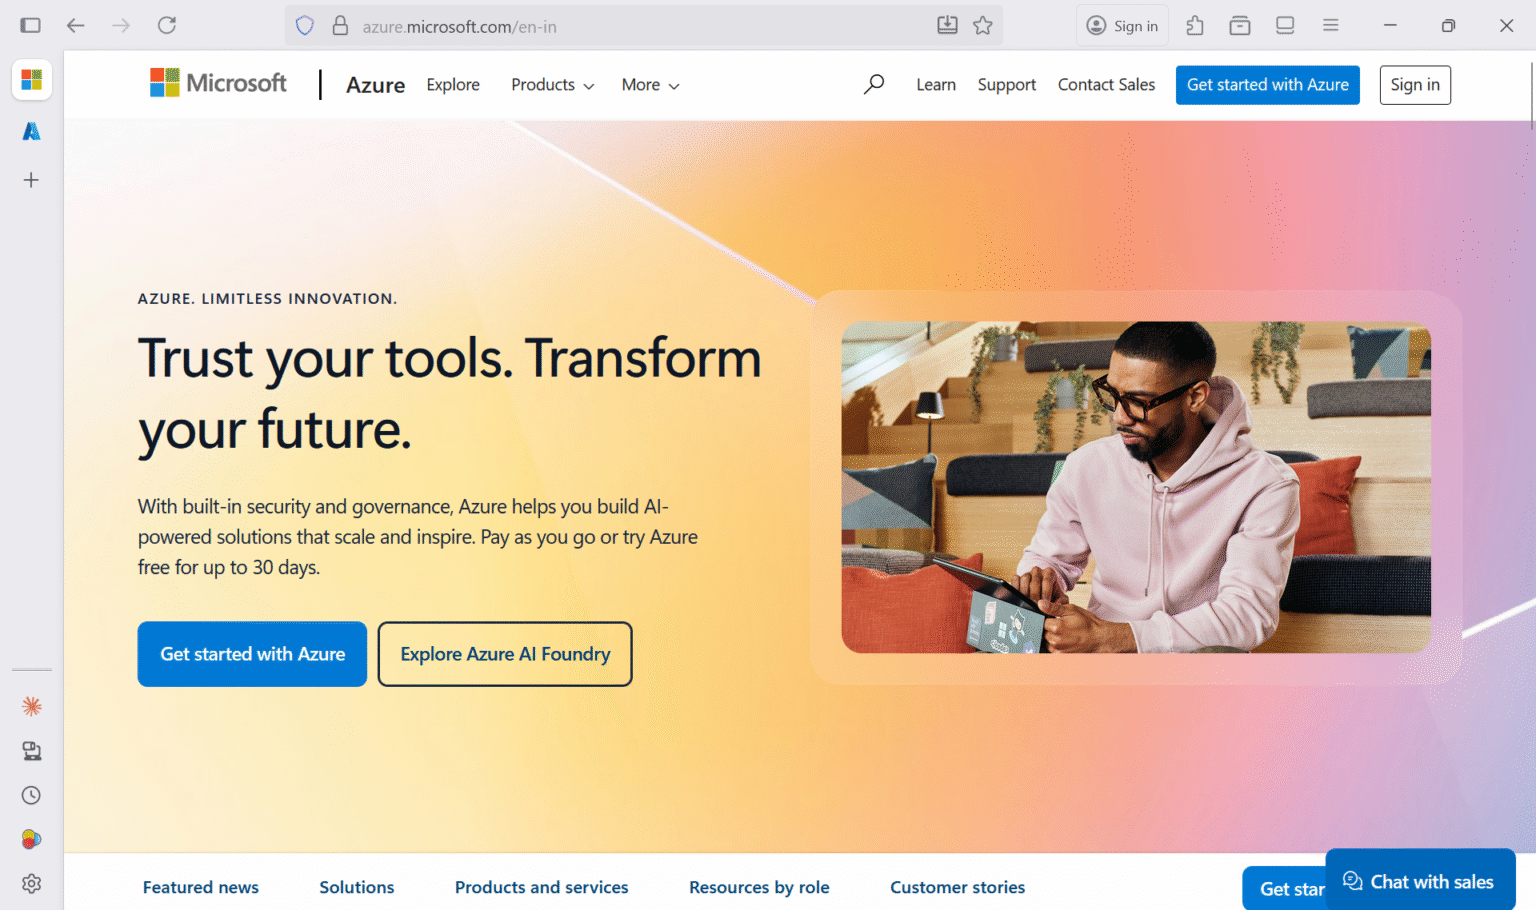
Task: Click the Get started with Azure button
Action: pyautogui.click(x=252, y=654)
